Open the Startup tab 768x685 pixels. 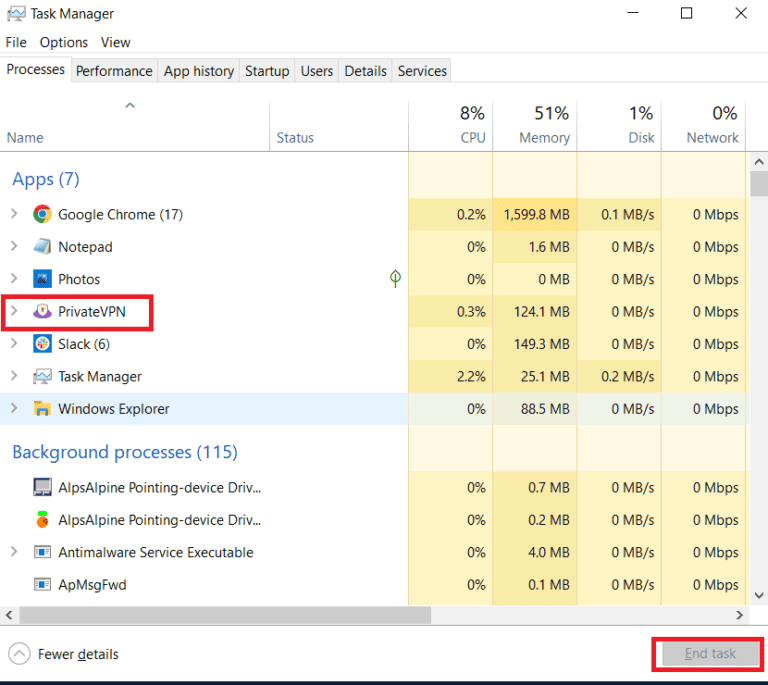(x=267, y=71)
